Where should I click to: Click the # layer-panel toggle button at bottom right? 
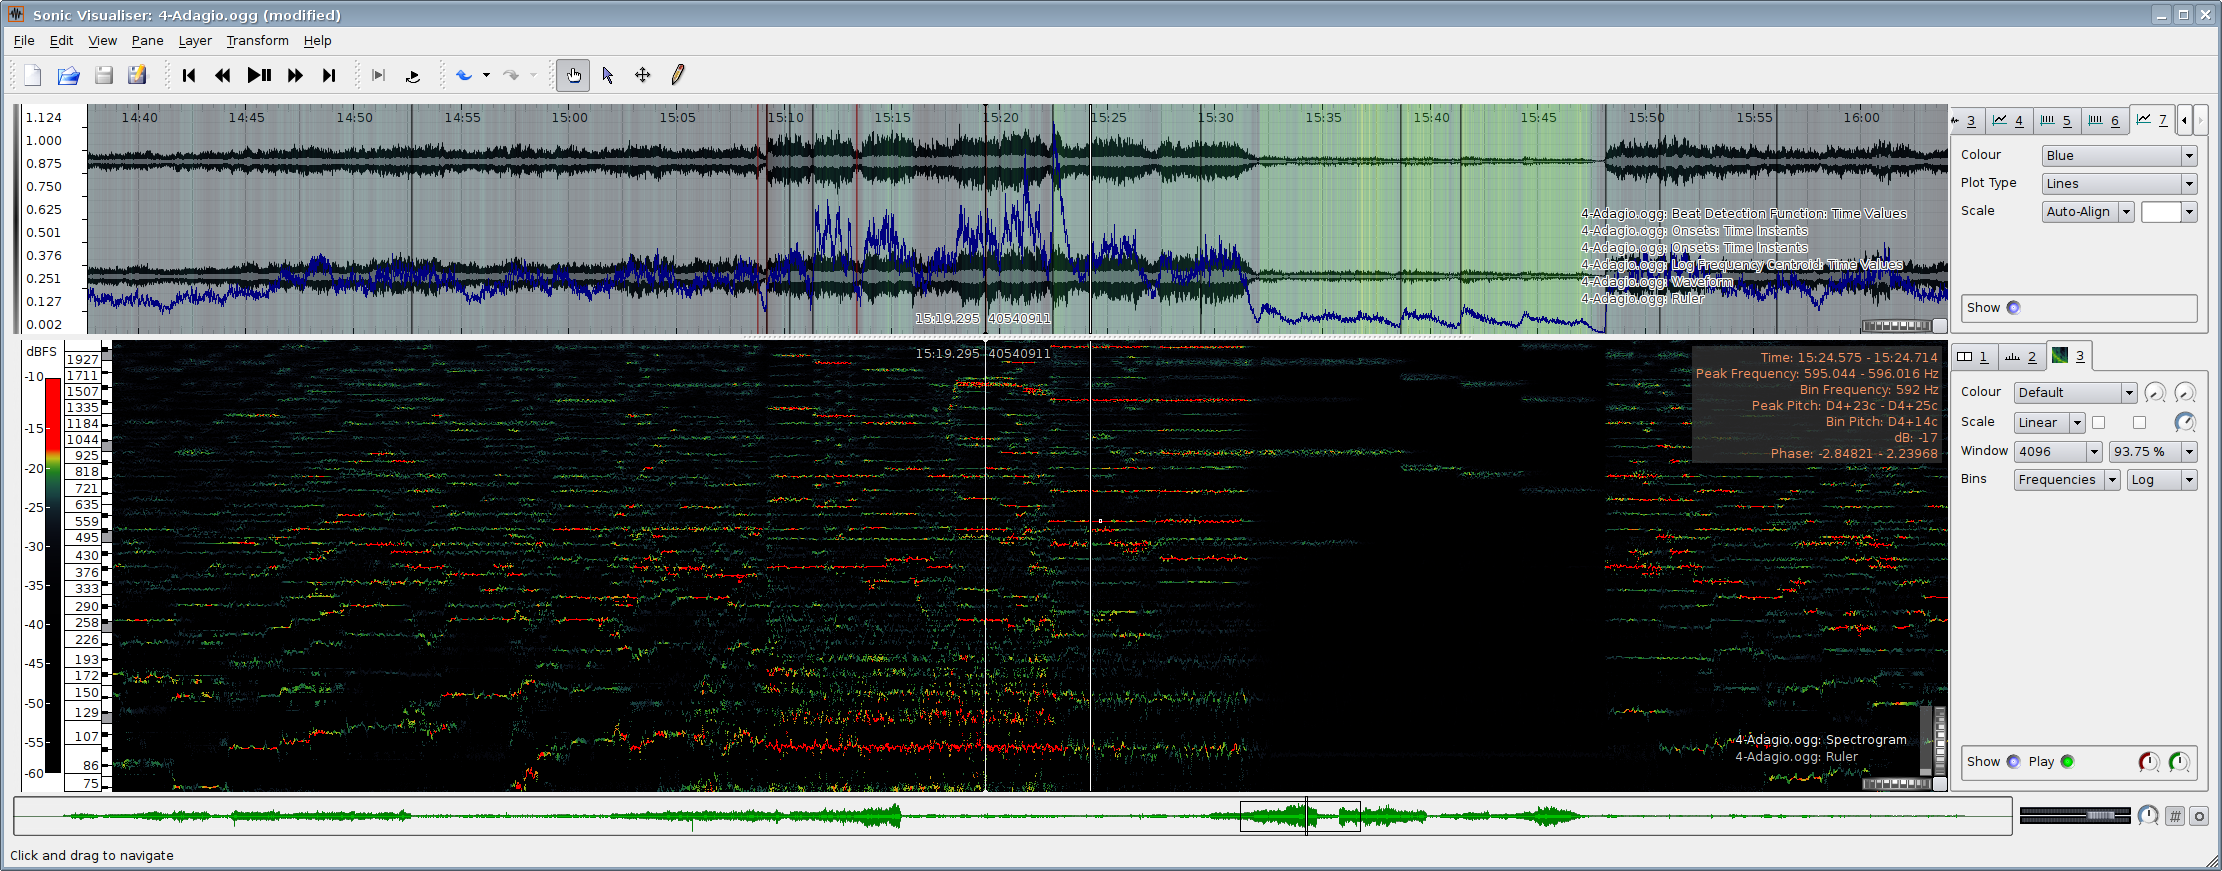pyautogui.click(x=2175, y=816)
